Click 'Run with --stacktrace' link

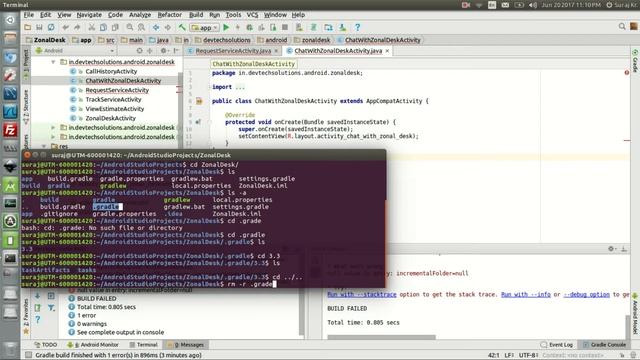coord(362,294)
